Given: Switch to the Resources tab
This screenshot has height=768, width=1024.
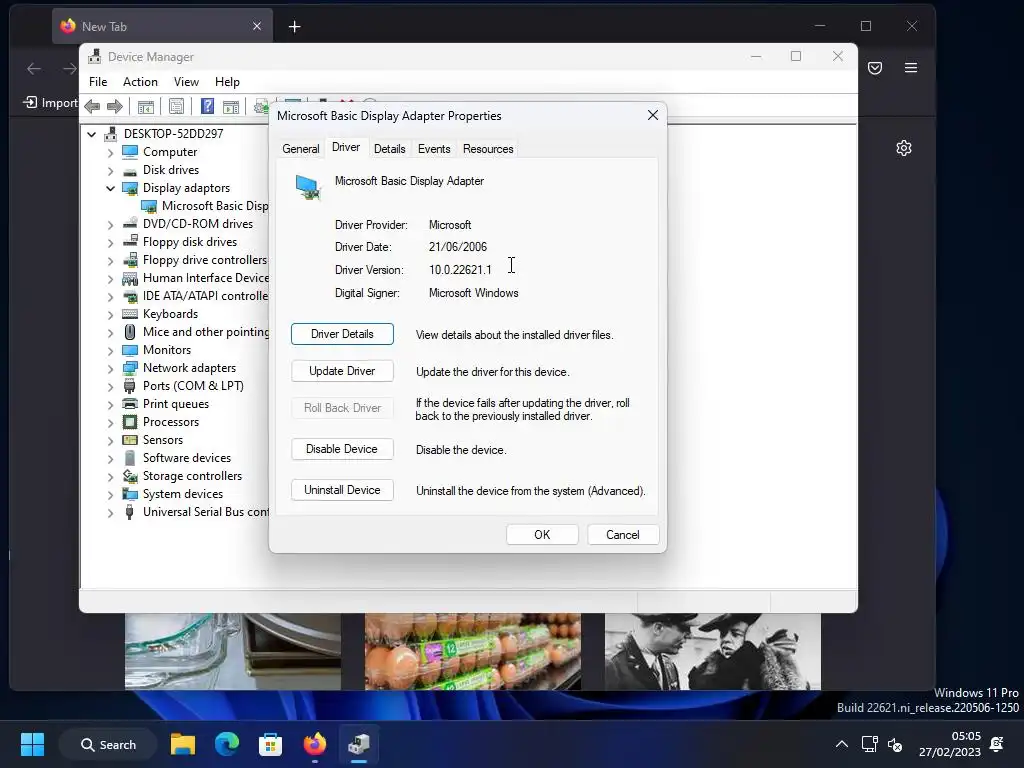Looking at the screenshot, I should (x=488, y=149).
